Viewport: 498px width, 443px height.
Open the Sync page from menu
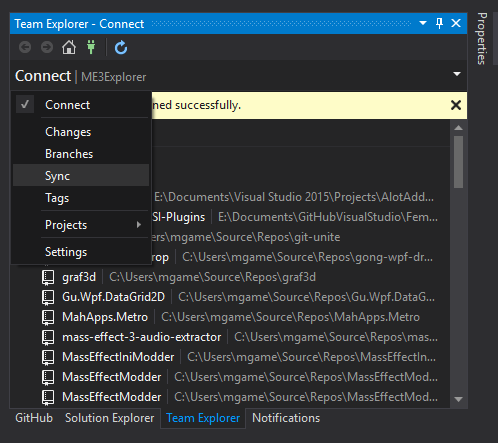click(x=81, y=176)
